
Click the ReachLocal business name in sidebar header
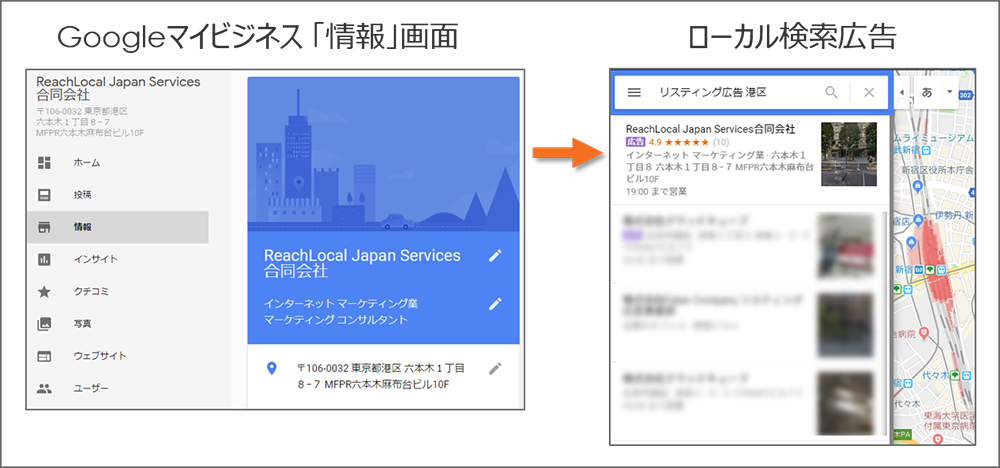coord(119,88)
